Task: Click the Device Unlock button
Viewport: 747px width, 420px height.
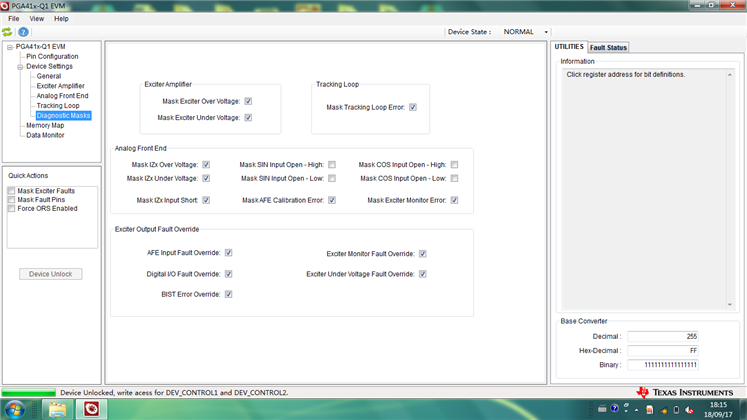Action: 50,274
